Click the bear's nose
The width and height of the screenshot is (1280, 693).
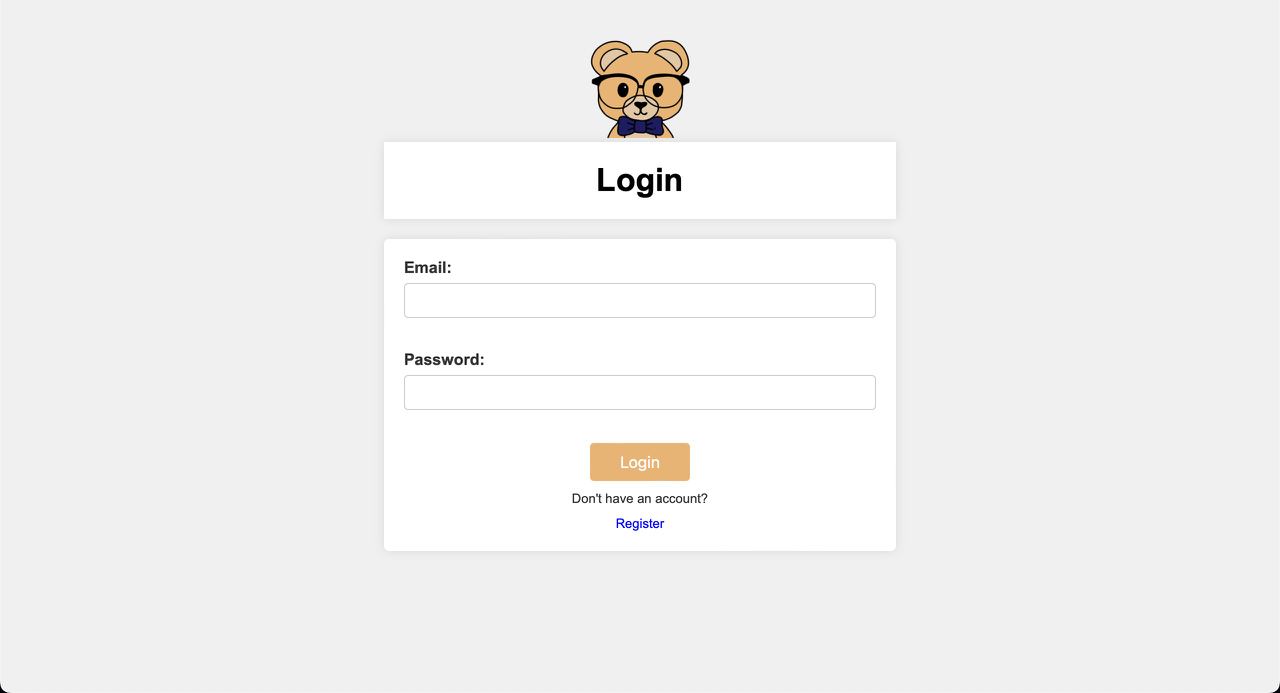tap(641, 103)
